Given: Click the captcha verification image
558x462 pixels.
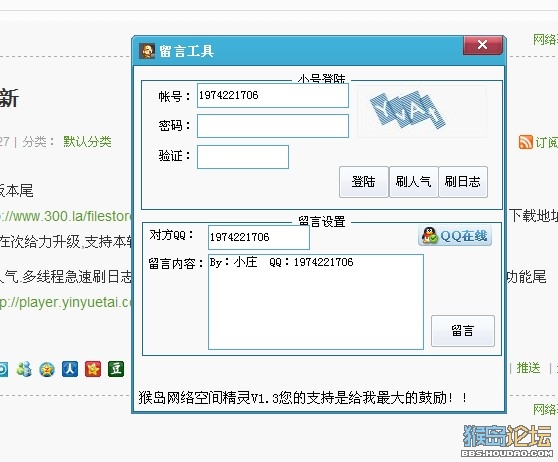Looking at the screenshot, I should [422, 111].
